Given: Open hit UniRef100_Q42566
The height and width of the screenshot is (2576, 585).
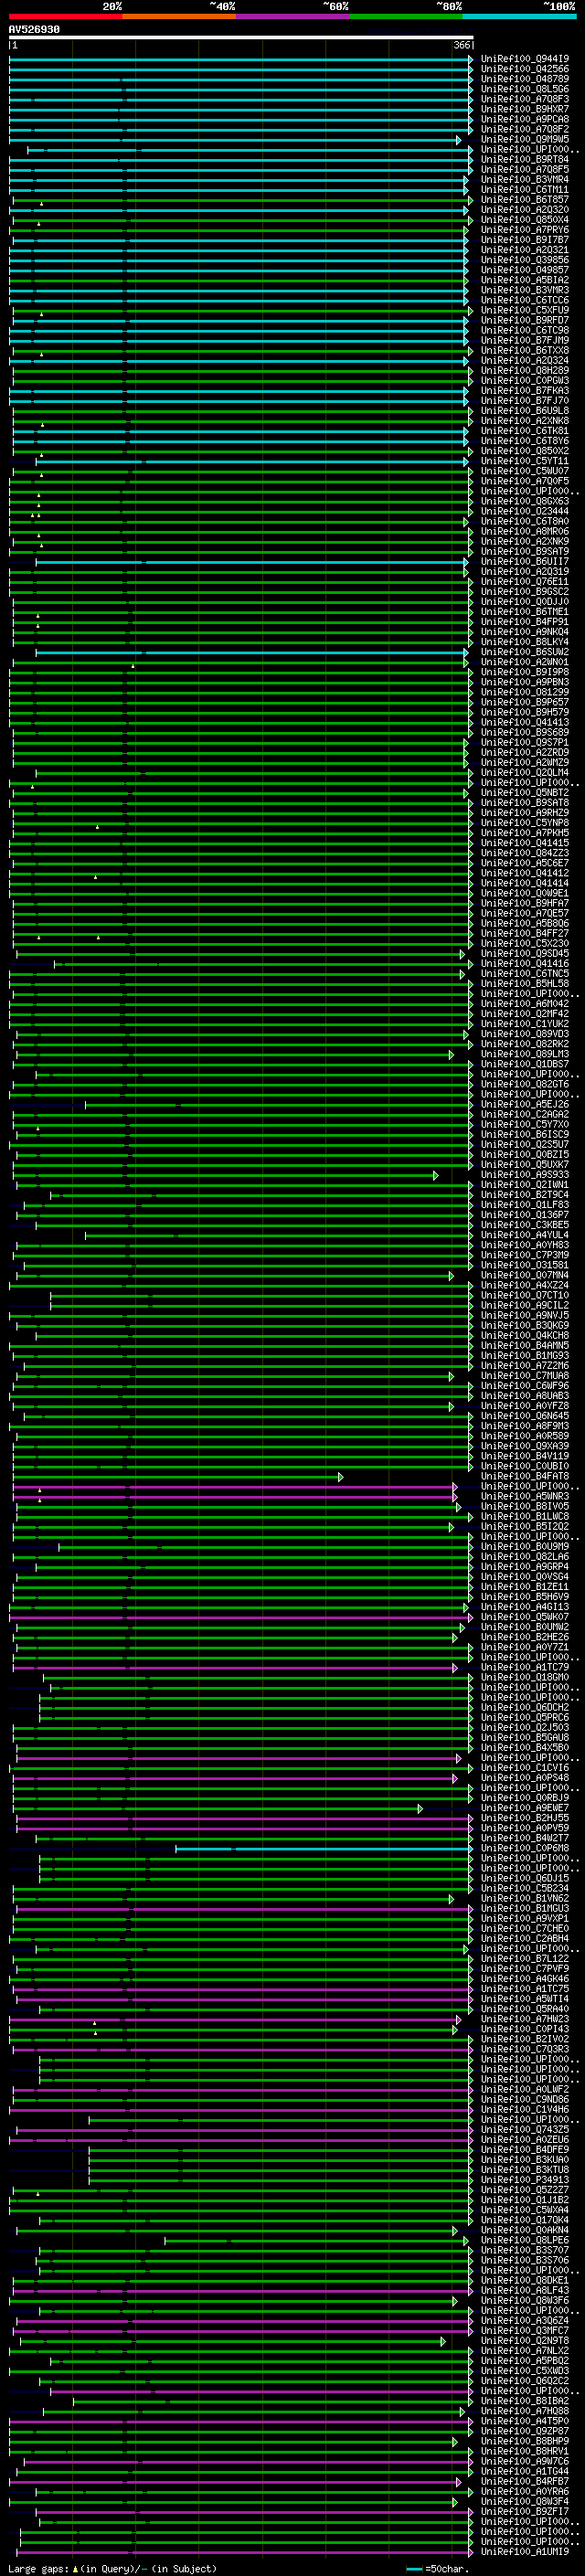Looking at the screenshot, I should point(525,69).
